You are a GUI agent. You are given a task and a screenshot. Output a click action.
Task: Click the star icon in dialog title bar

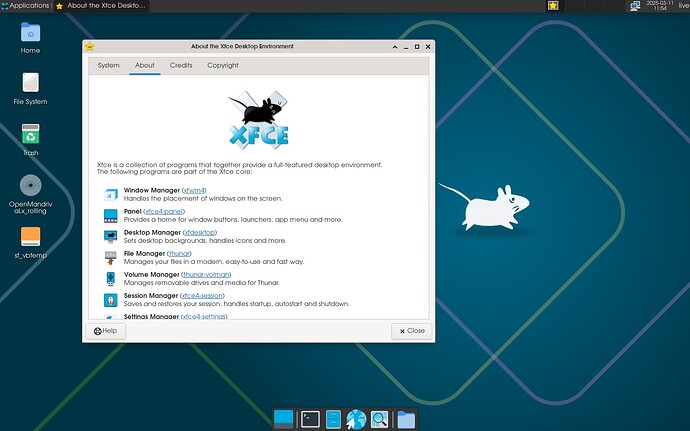pos(90,46)
